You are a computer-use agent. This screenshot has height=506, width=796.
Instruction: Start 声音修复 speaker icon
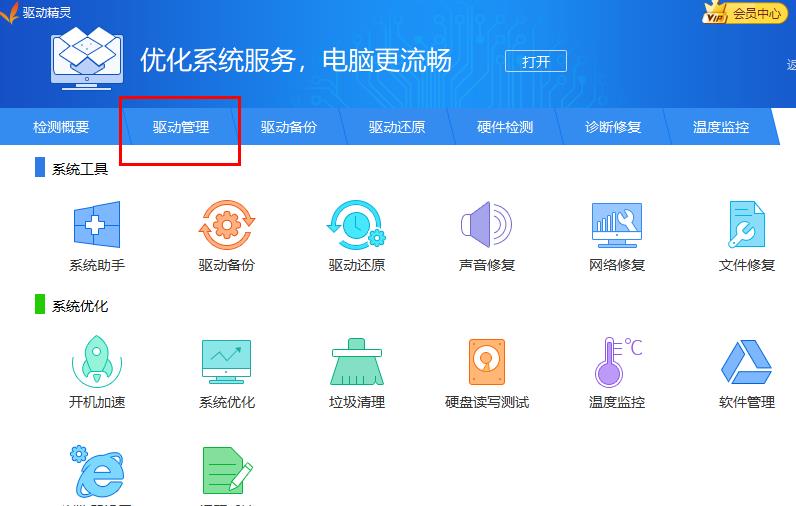pyautogui.click(x=486, y=224)
